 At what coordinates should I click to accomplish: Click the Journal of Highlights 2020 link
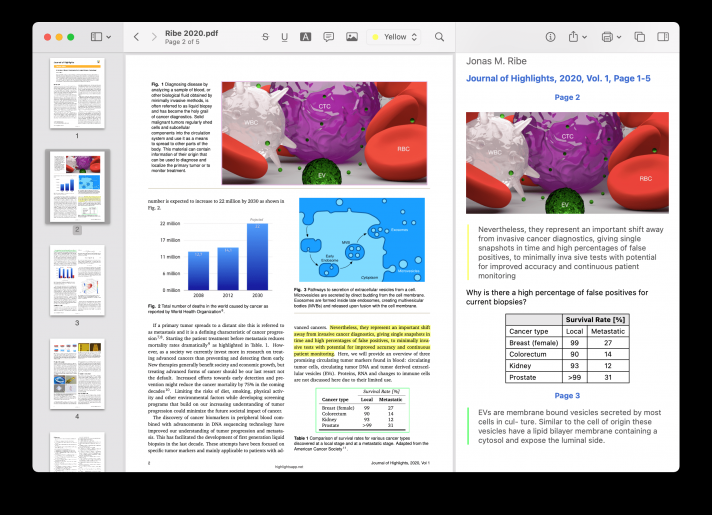pos(558,78)
